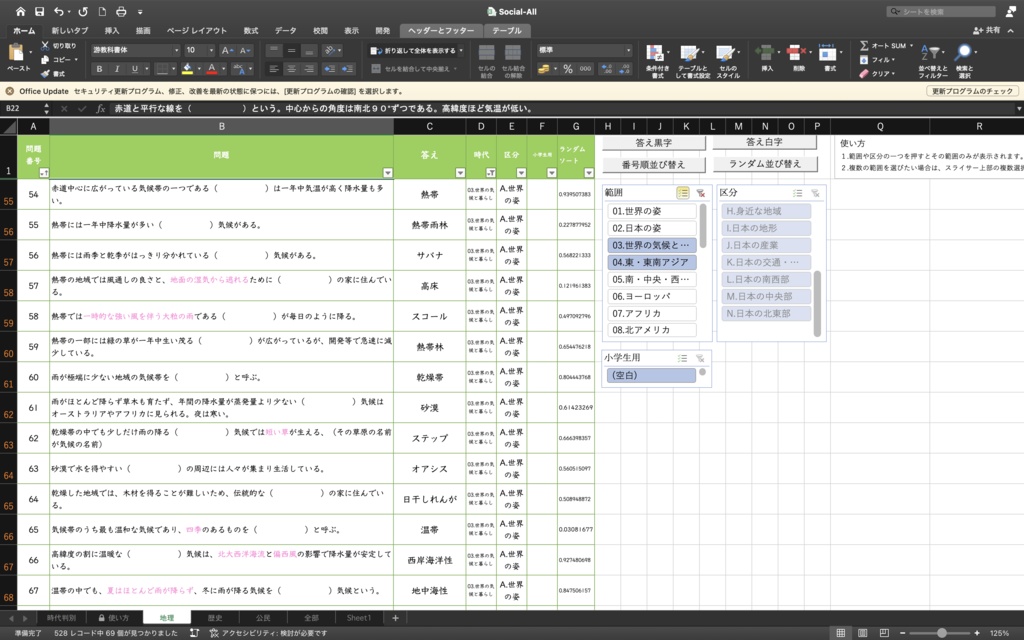This screenshot has height=640, width=1024.
Task: Apply percent style with the % icon
Action: [x=568, y=68]
